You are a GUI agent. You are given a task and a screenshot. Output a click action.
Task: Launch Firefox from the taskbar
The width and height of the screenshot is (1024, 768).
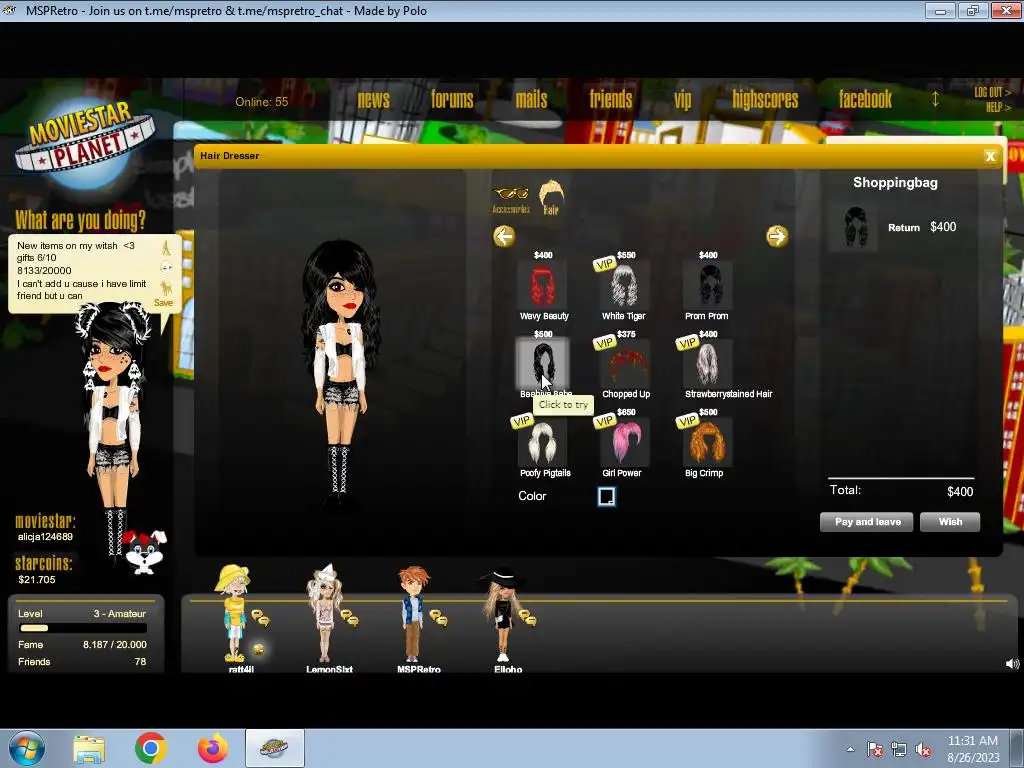213,748
